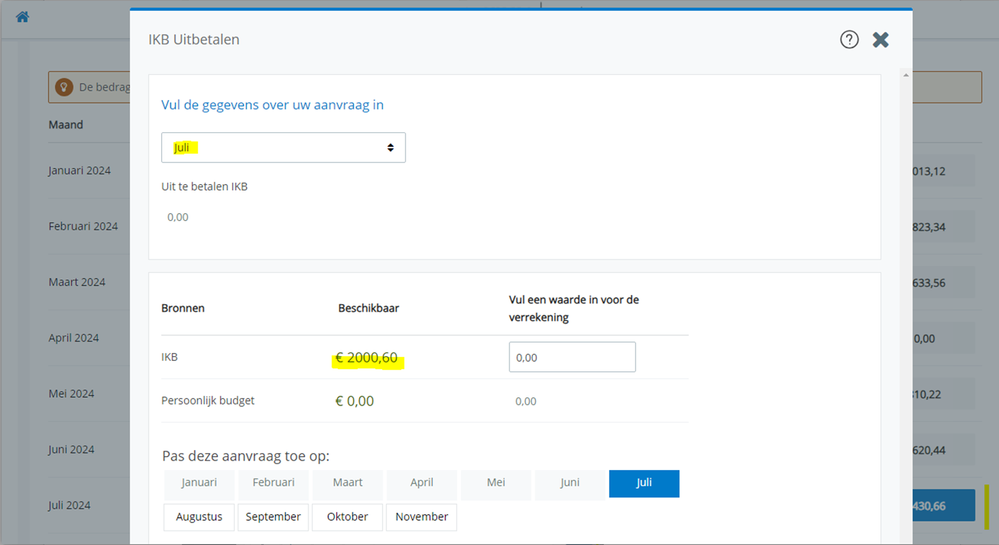Click the IKB Uitbetalen dialog title

click(194, 40)
